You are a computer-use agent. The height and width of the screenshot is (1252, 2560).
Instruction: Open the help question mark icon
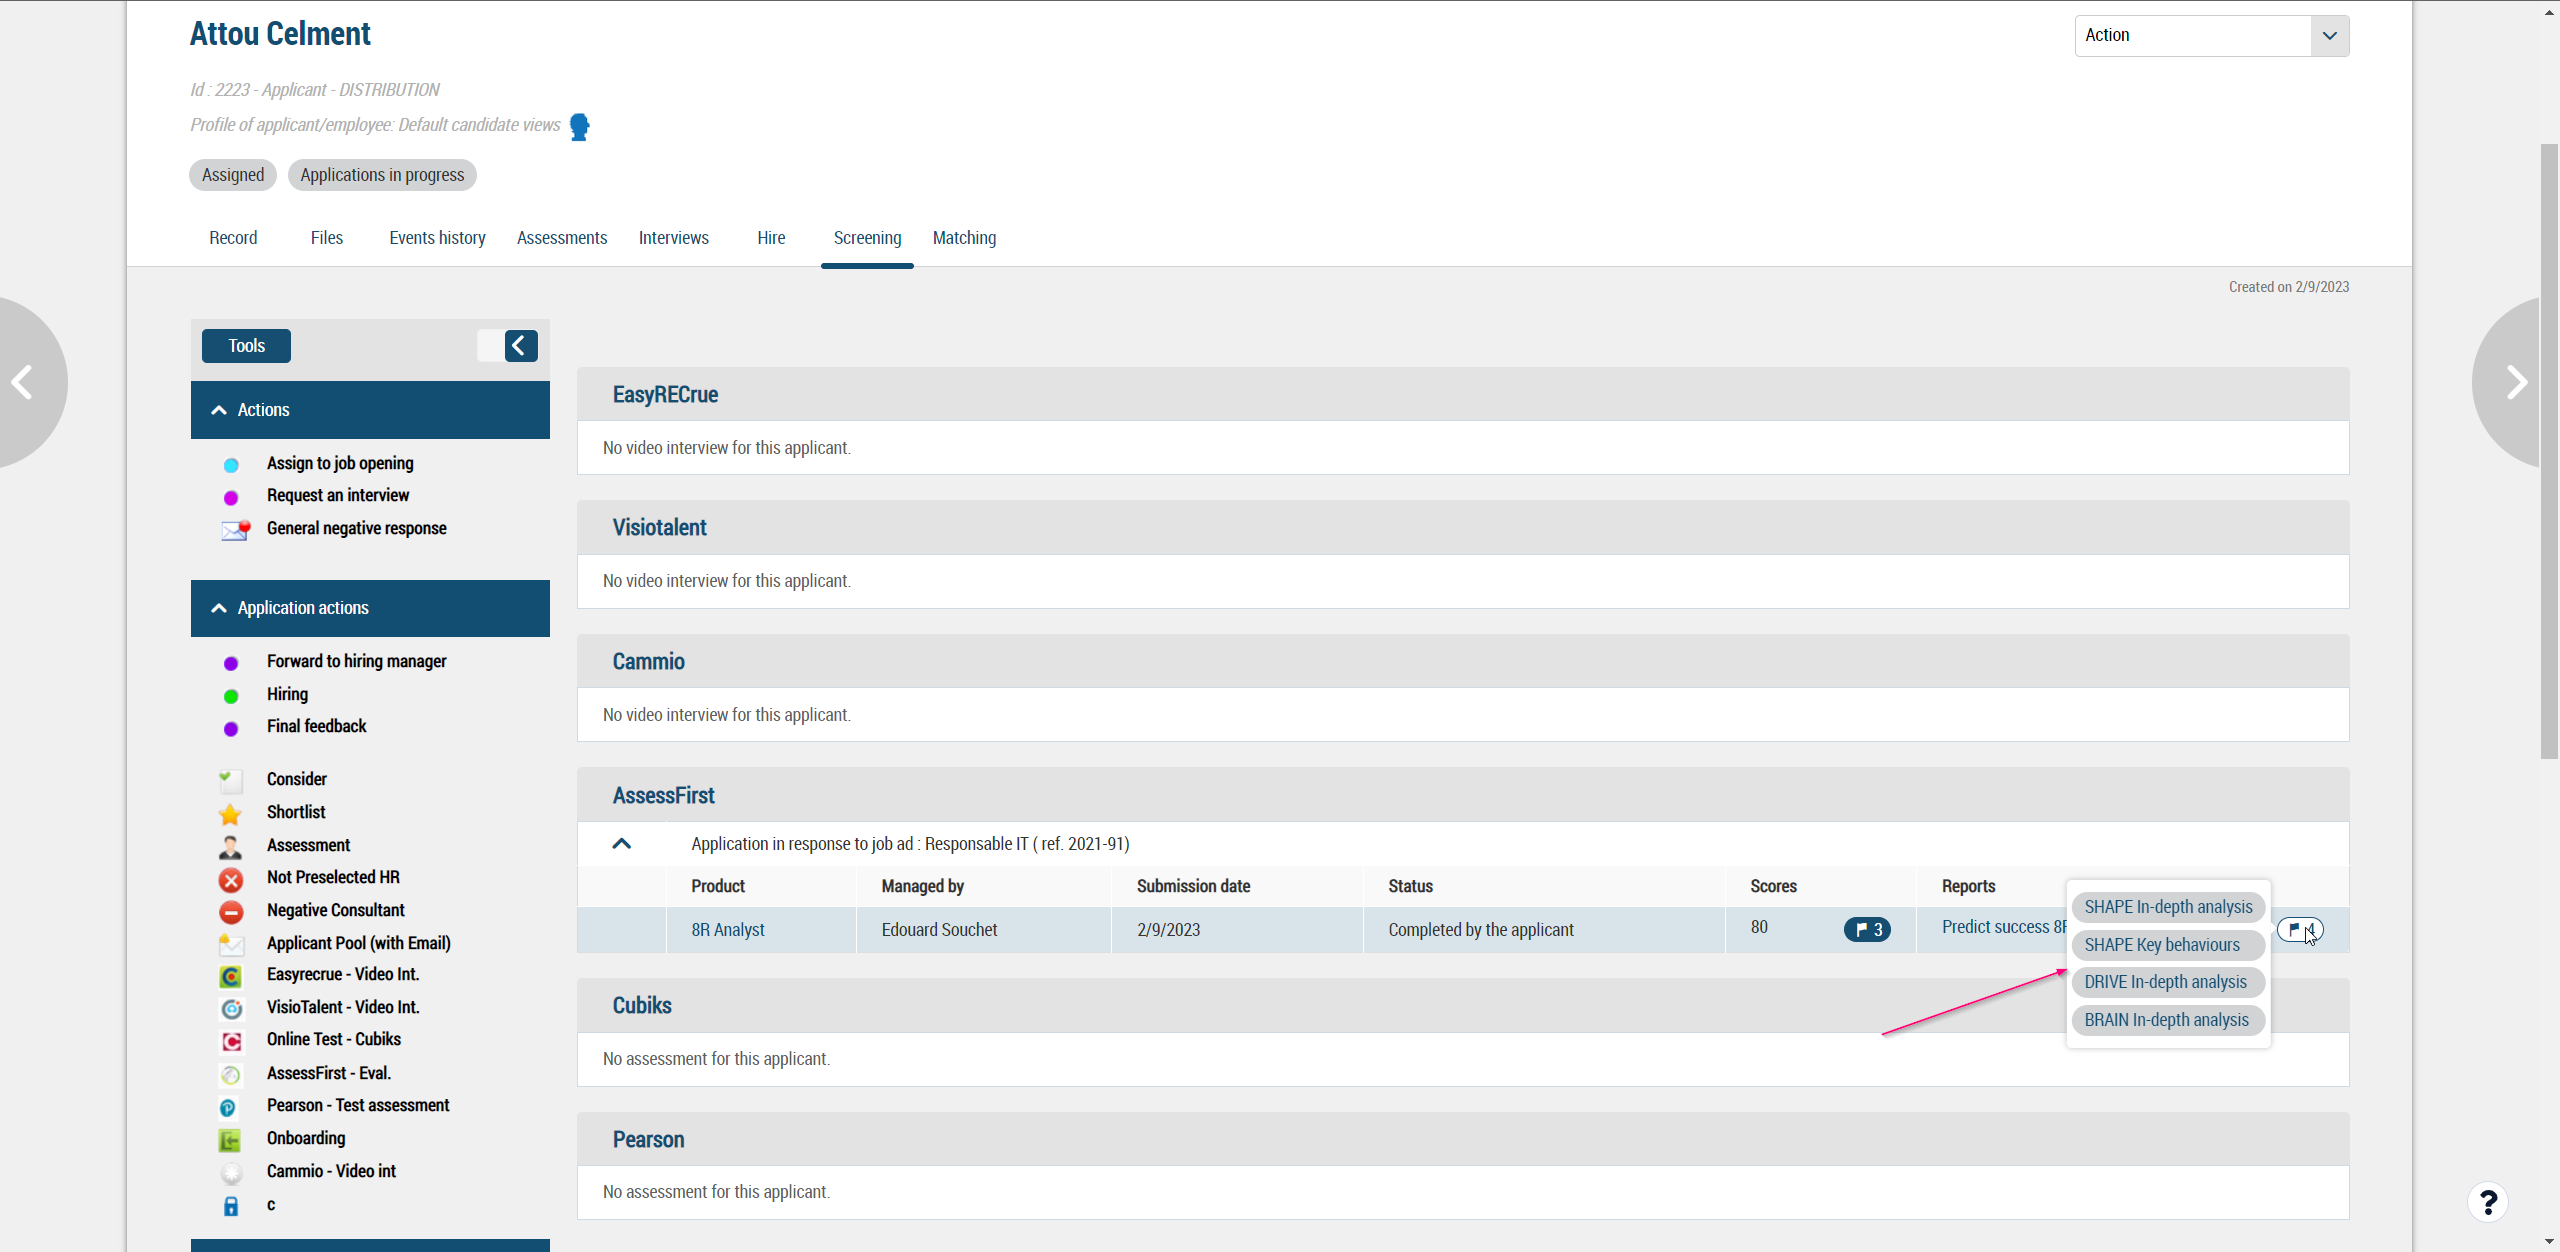(2487, 1201)
